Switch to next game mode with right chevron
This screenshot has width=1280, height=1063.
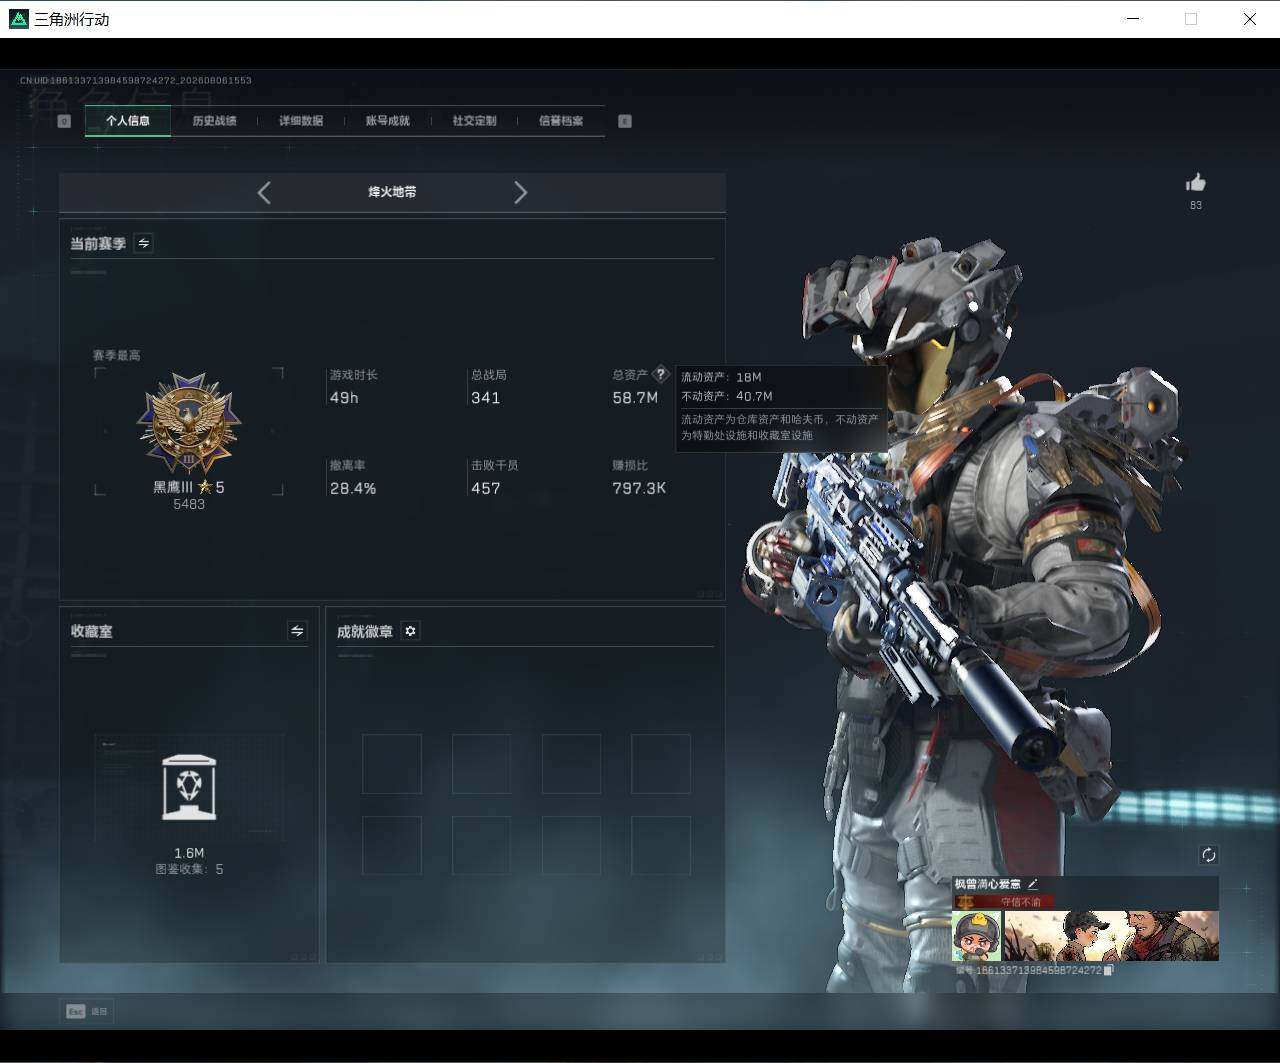(520, 192)
